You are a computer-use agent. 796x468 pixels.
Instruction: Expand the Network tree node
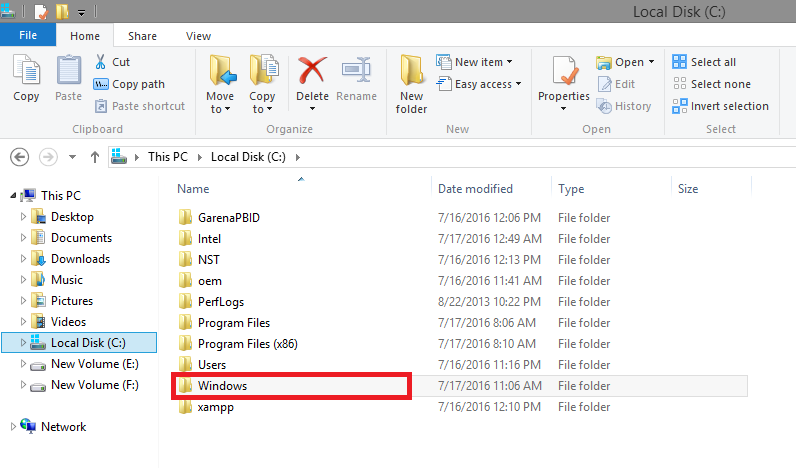pos(13,427)
